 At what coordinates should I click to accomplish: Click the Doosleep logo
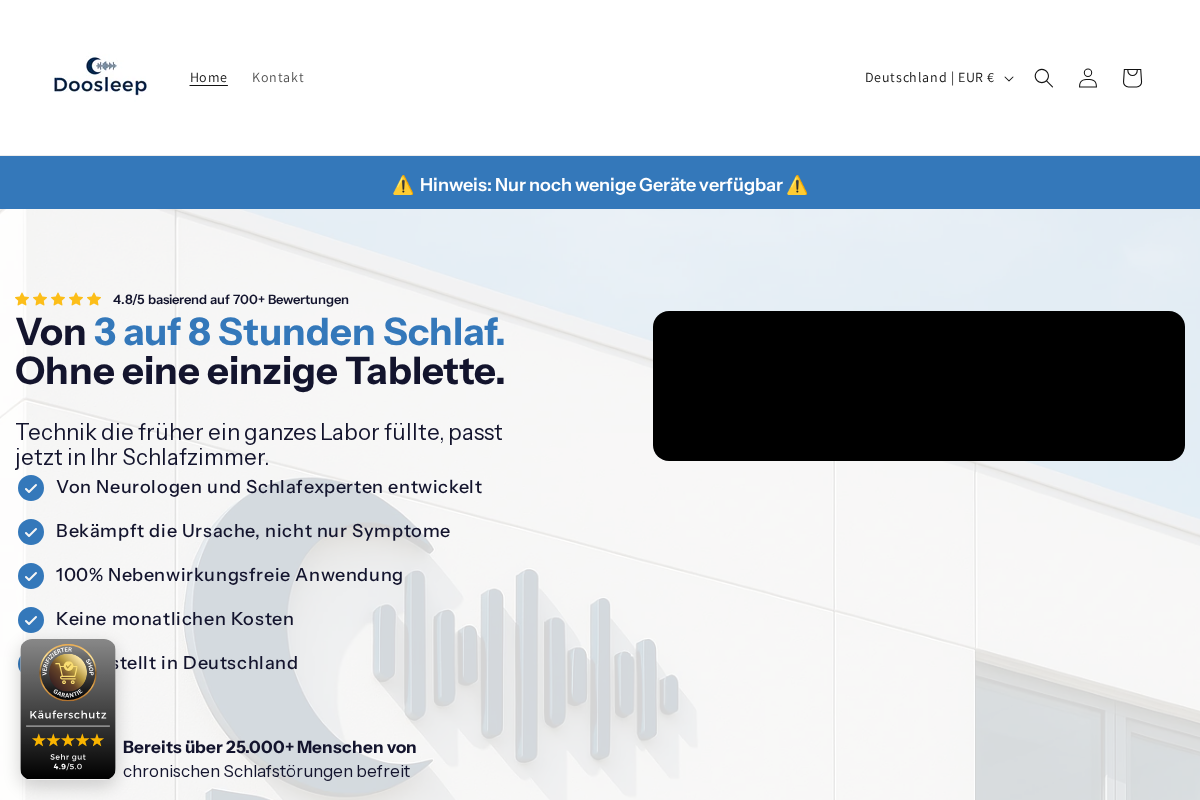(100, 77)
